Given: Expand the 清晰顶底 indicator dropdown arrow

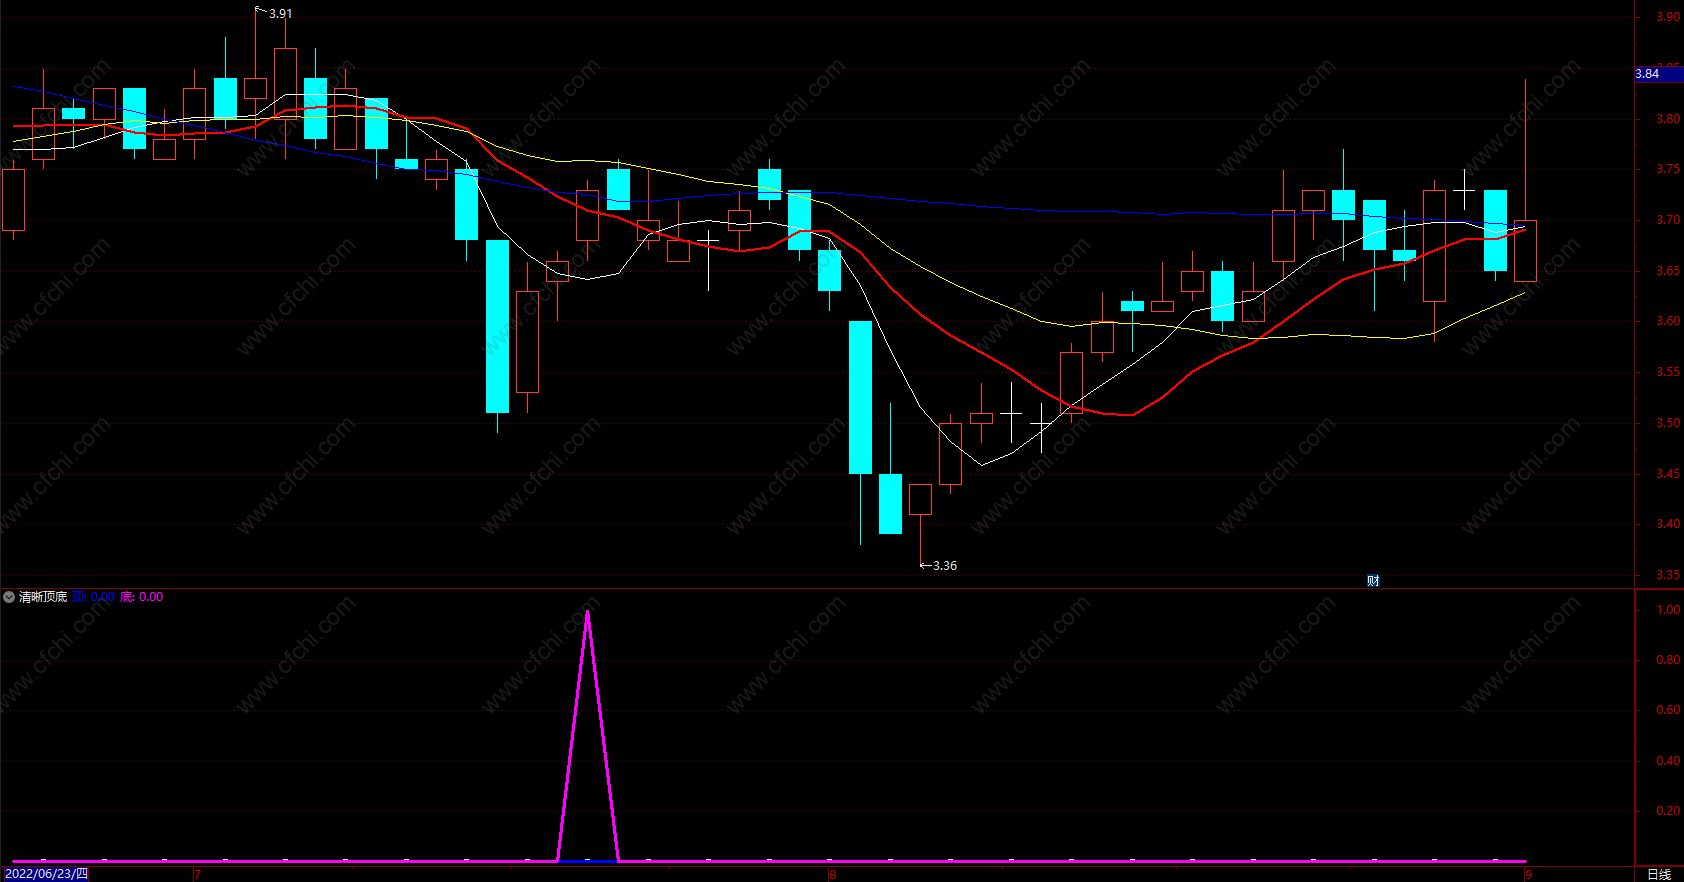Looking at the screenshot, I should [9, 597].
